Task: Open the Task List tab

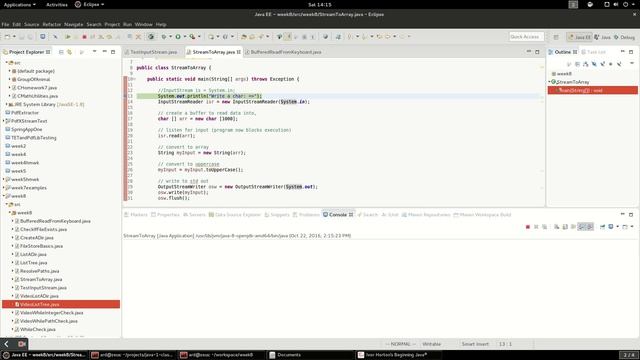Action: coord(594,52)
